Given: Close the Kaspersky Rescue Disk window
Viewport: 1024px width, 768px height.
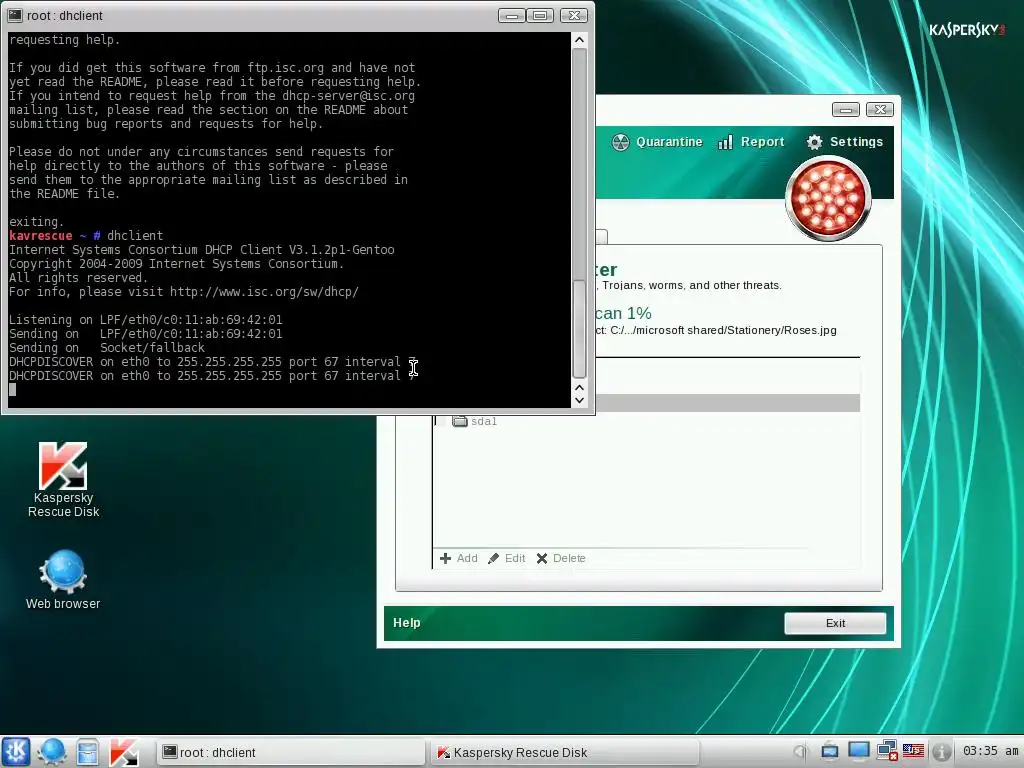Looking at the screenshot, I should (880, 110).
